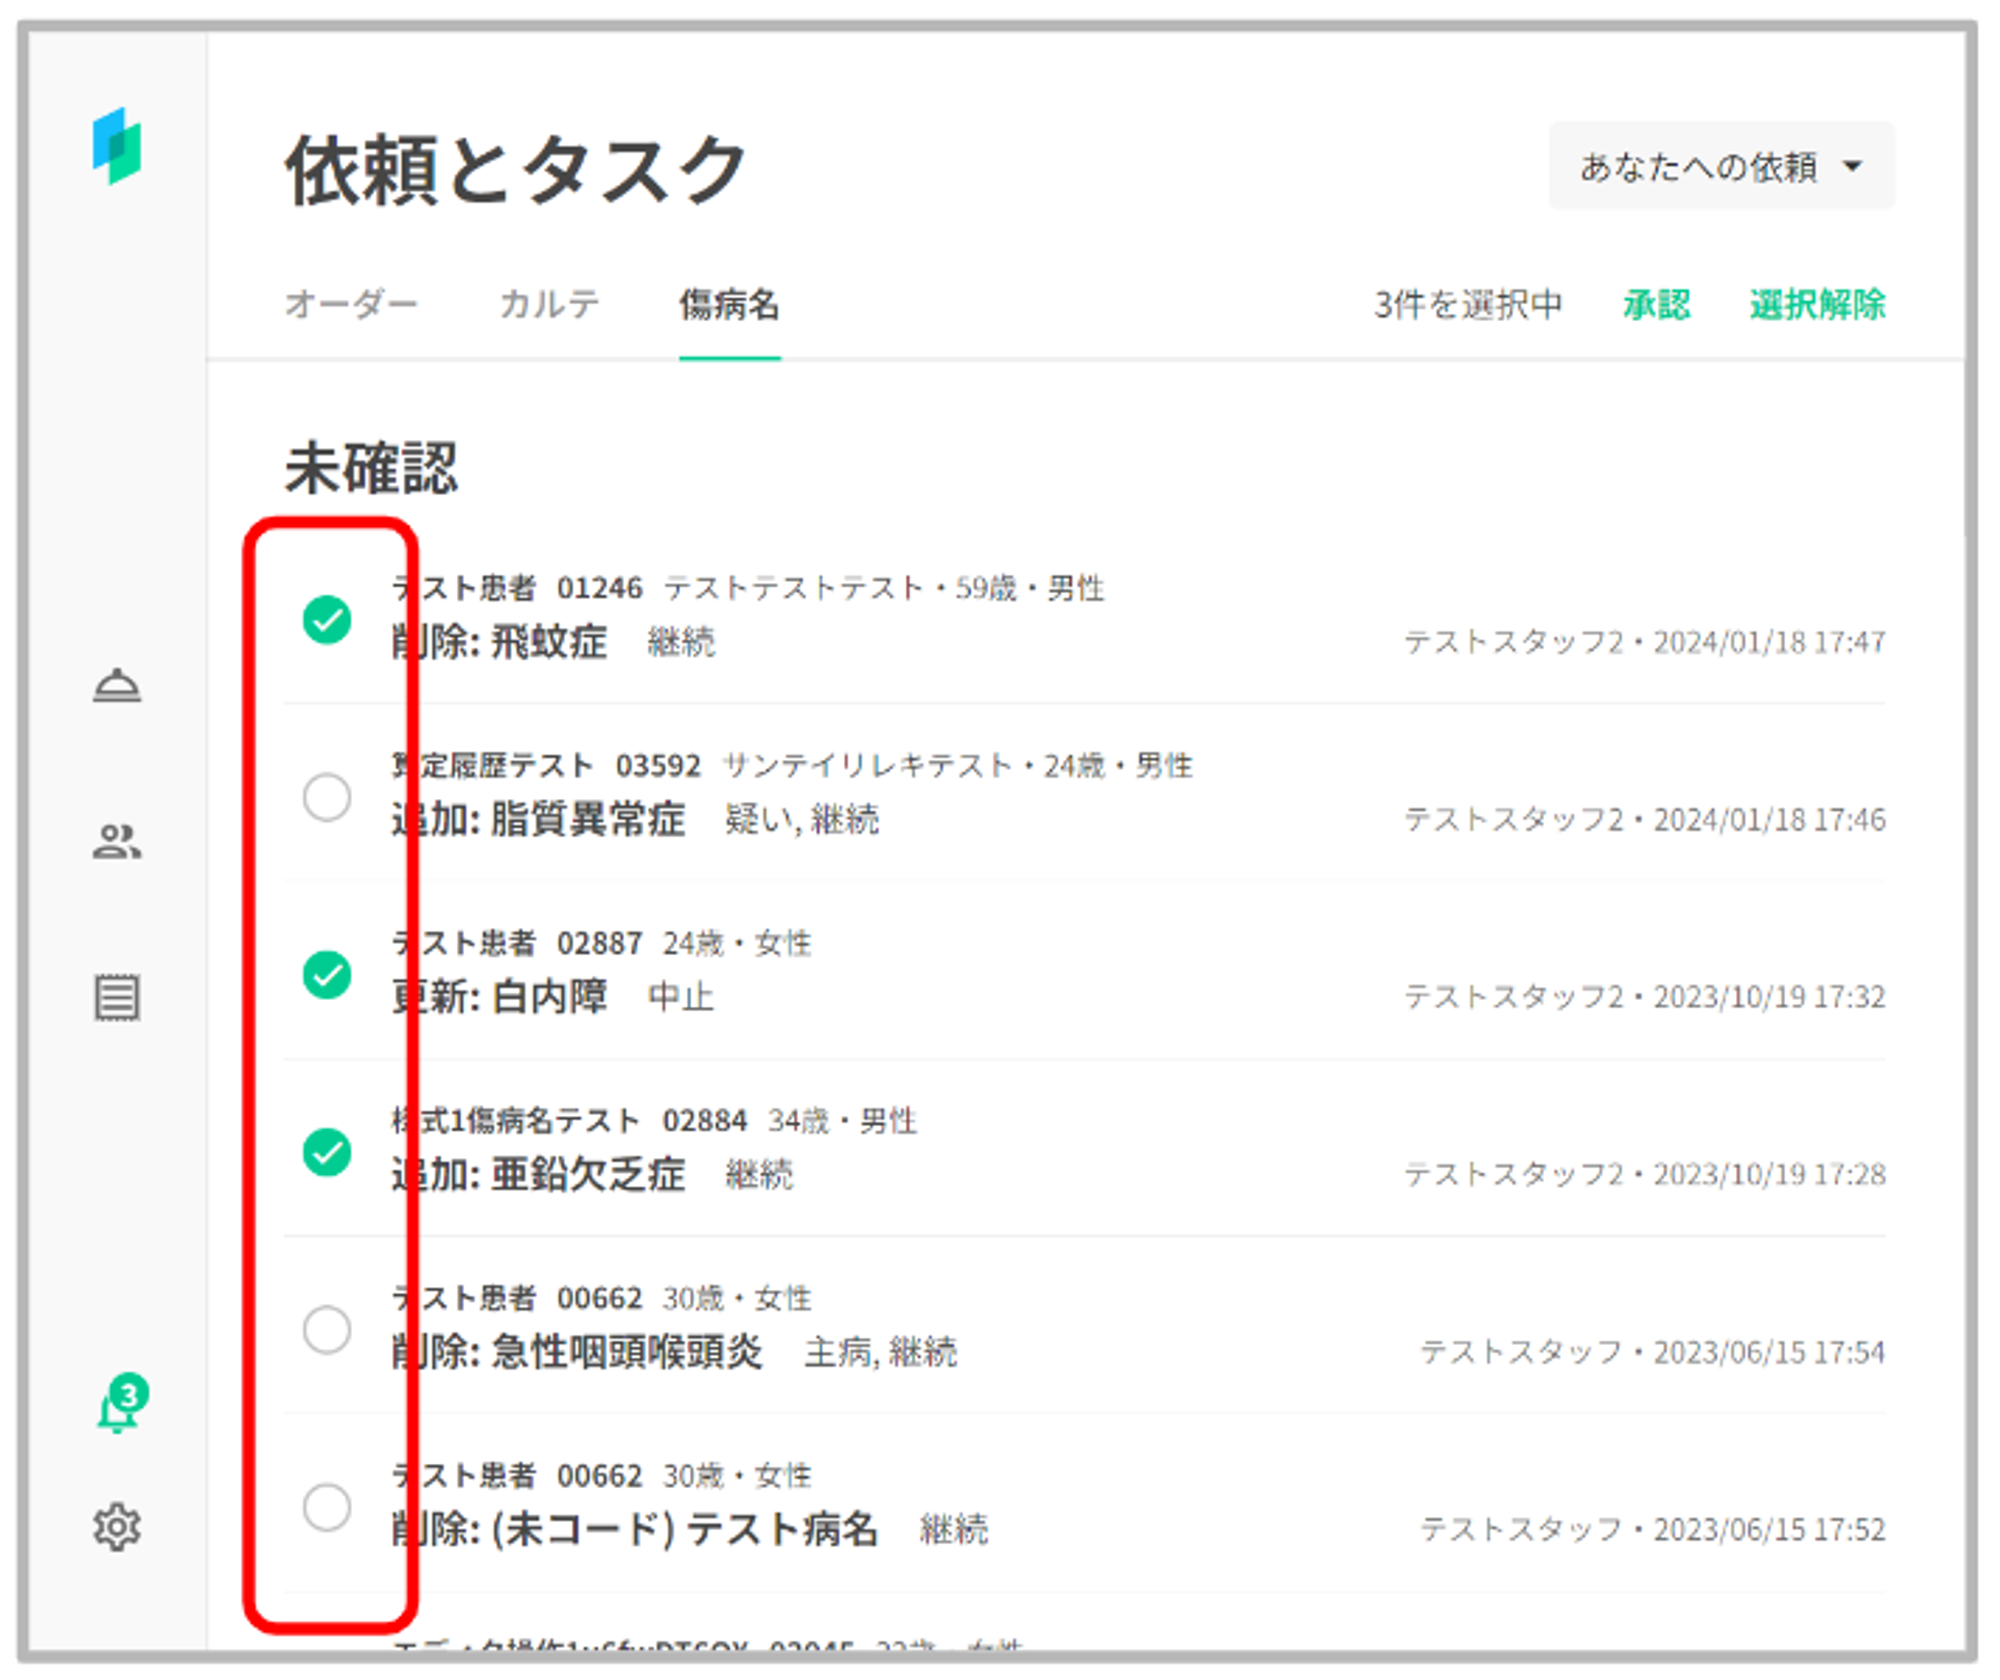Image resolution: width=2000 pixels, height=1680 pixels.
Task: Click the app logo in the sidebar
Action: pos(117,147)
